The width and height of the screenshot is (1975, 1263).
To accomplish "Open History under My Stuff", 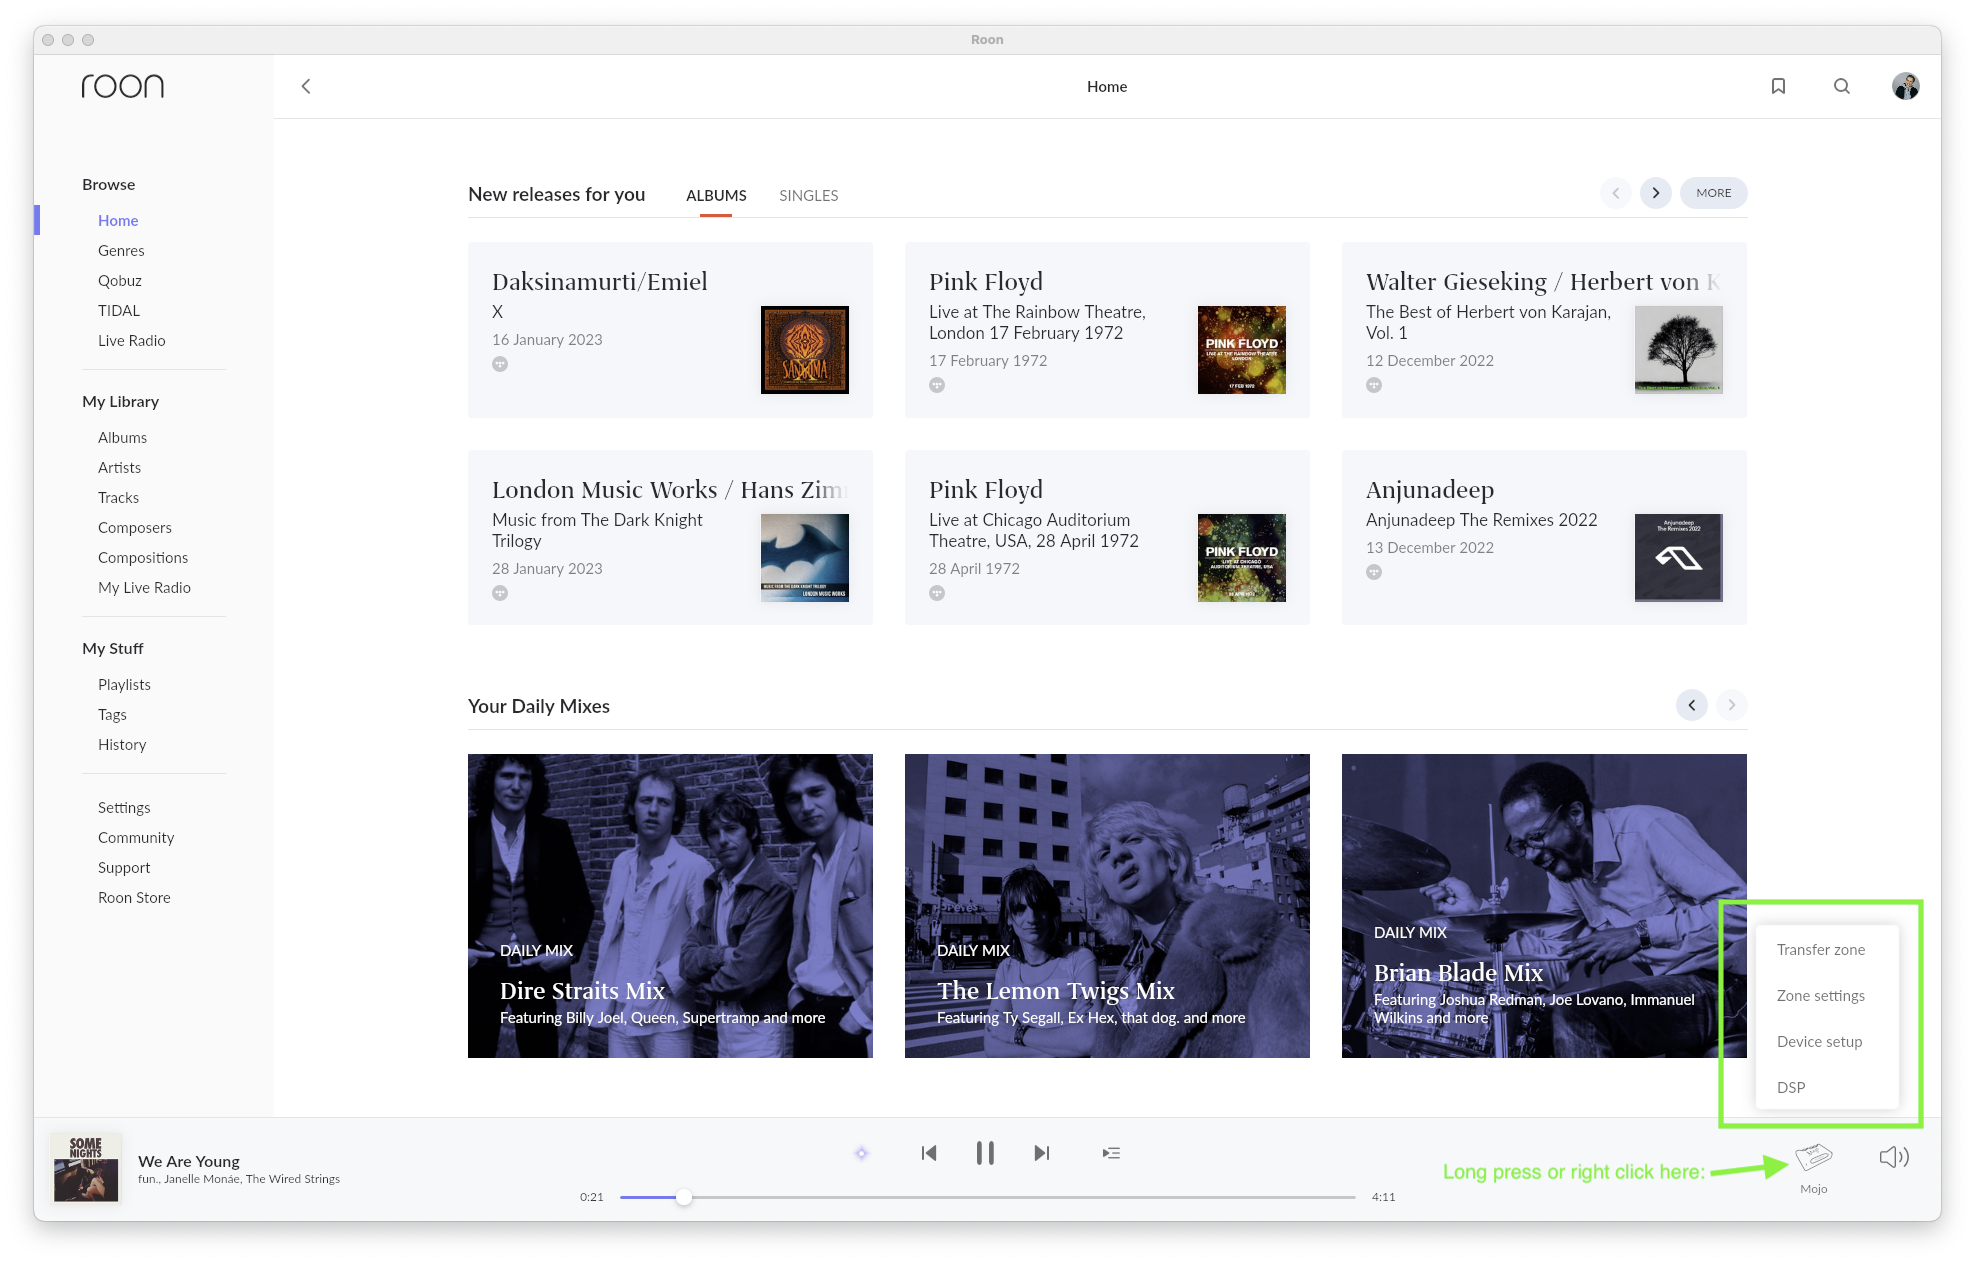I will click(x=122, y=744).
